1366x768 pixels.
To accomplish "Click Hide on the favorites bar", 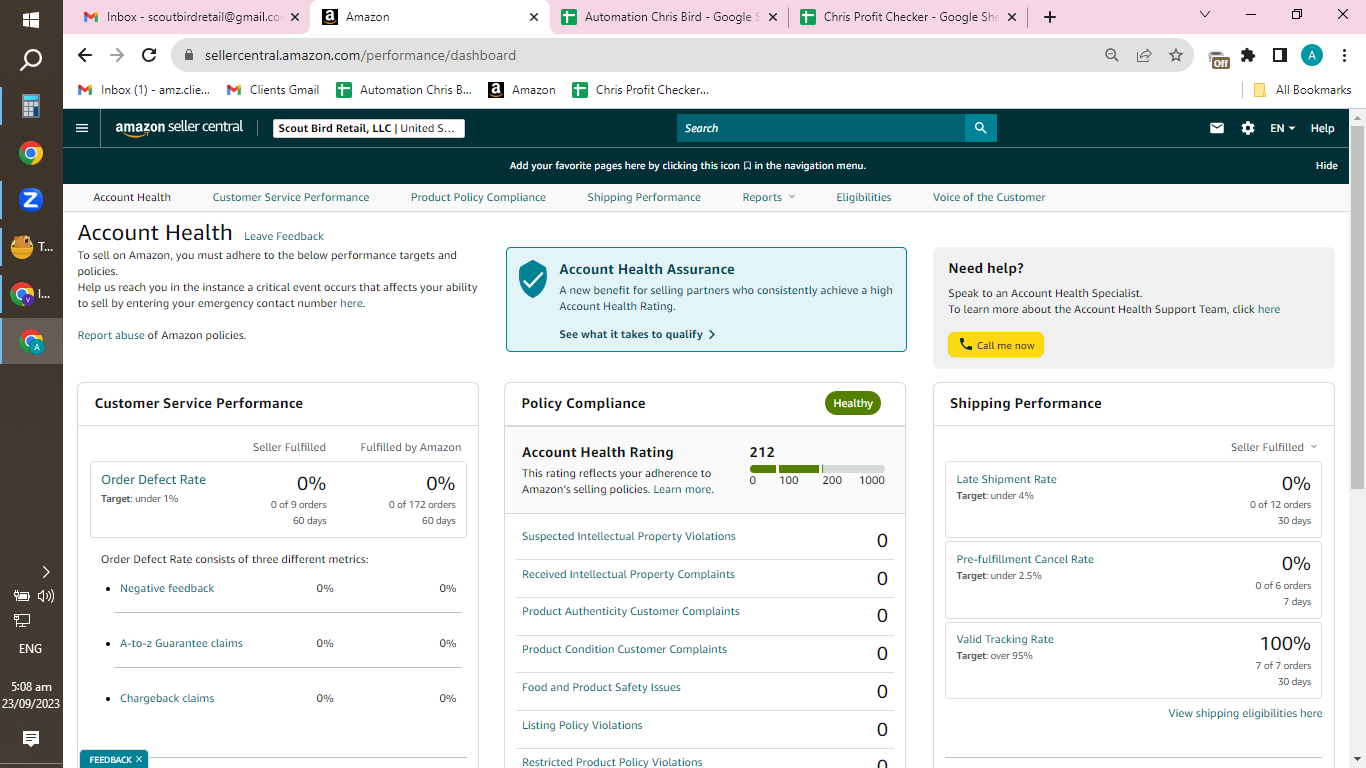I will click(x=1327, y=166).
